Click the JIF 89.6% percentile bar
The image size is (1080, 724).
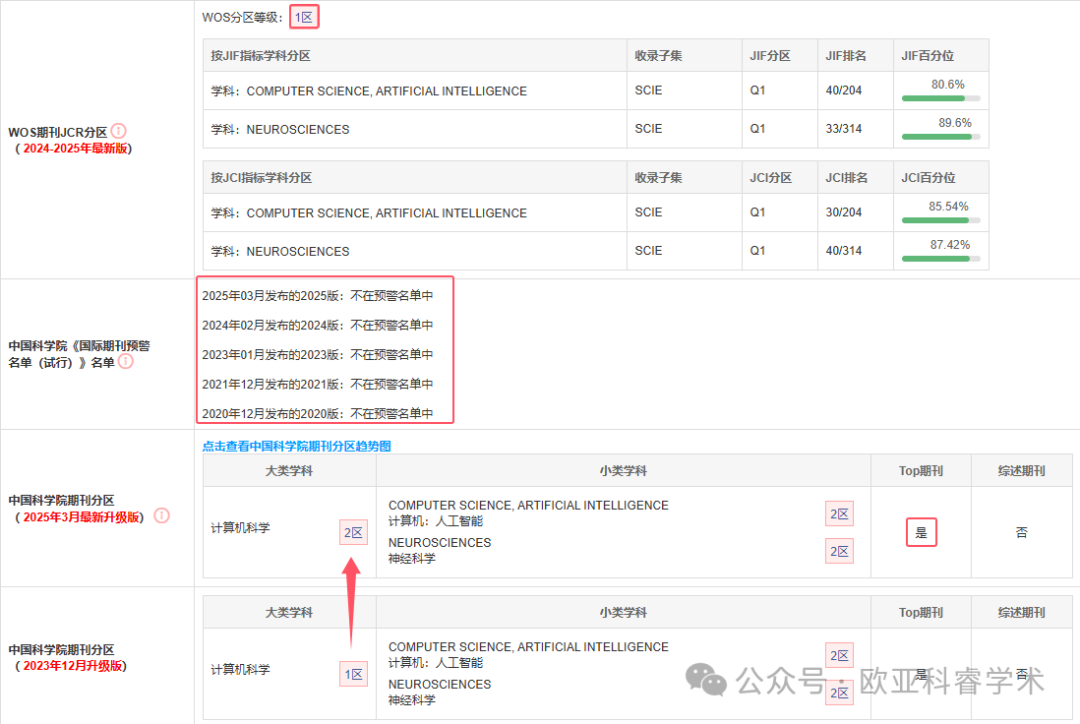pyautogui.click(x=940, y=137)
